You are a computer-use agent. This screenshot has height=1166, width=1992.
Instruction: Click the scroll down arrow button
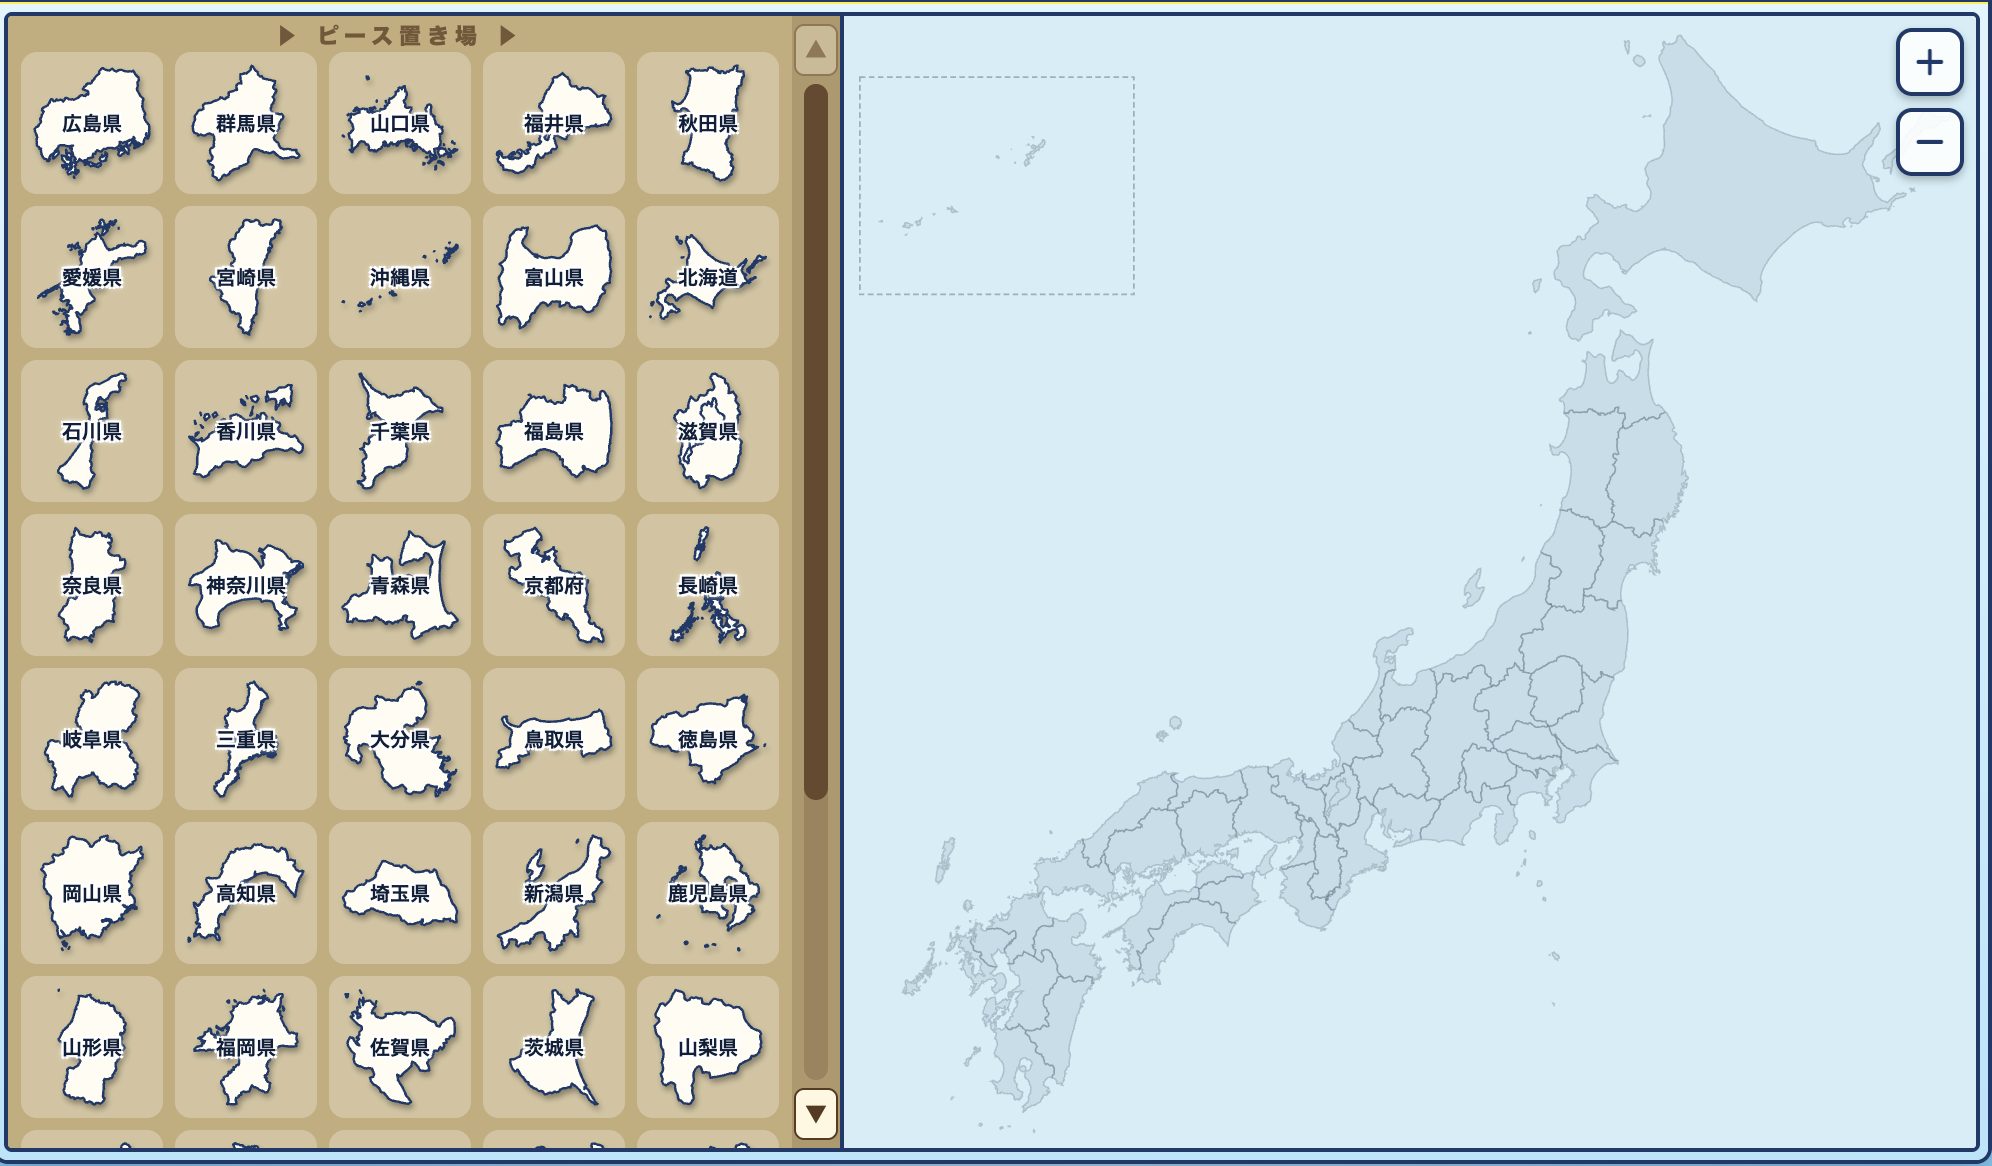point(816,1113)
